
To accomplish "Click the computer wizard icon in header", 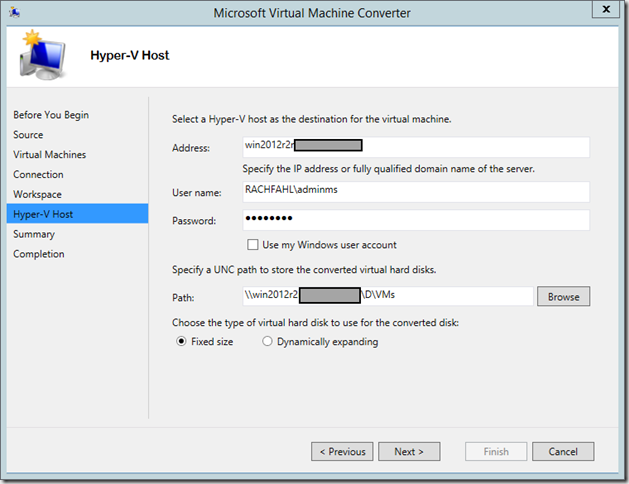I will (x=42, y=55).
